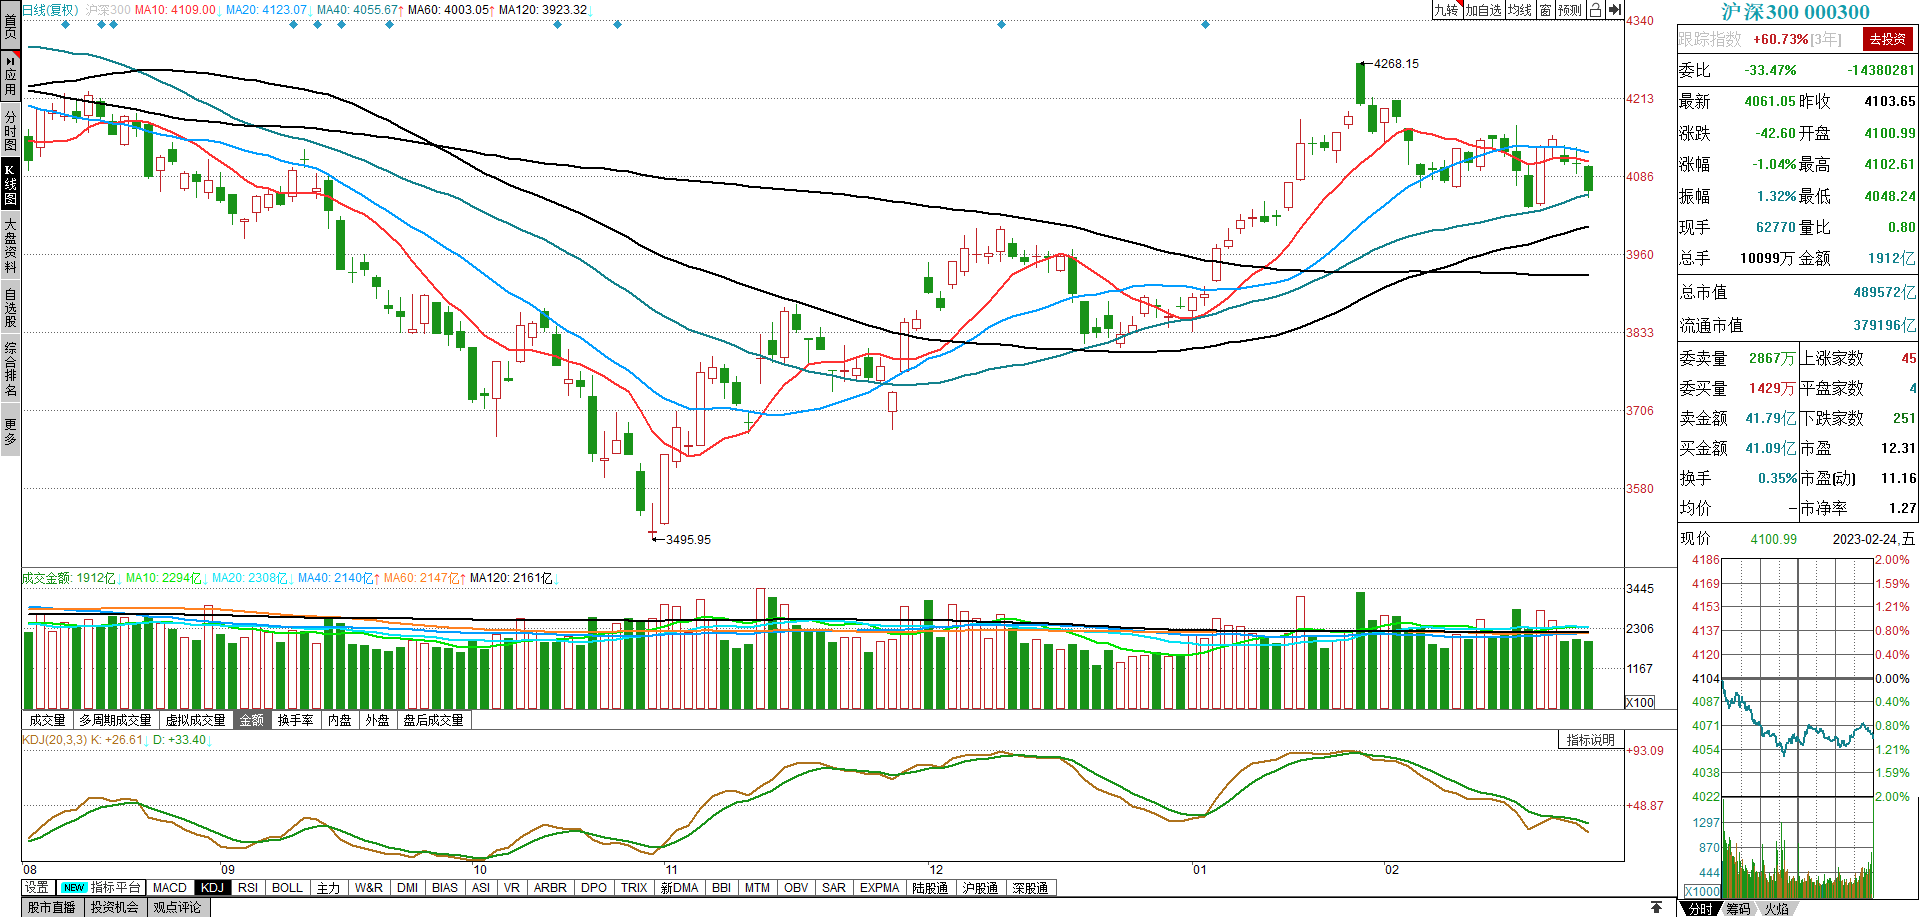Toggle the 均线 moving average display
Viewport: 1919px width, 917px height.
pos(1520,10)
